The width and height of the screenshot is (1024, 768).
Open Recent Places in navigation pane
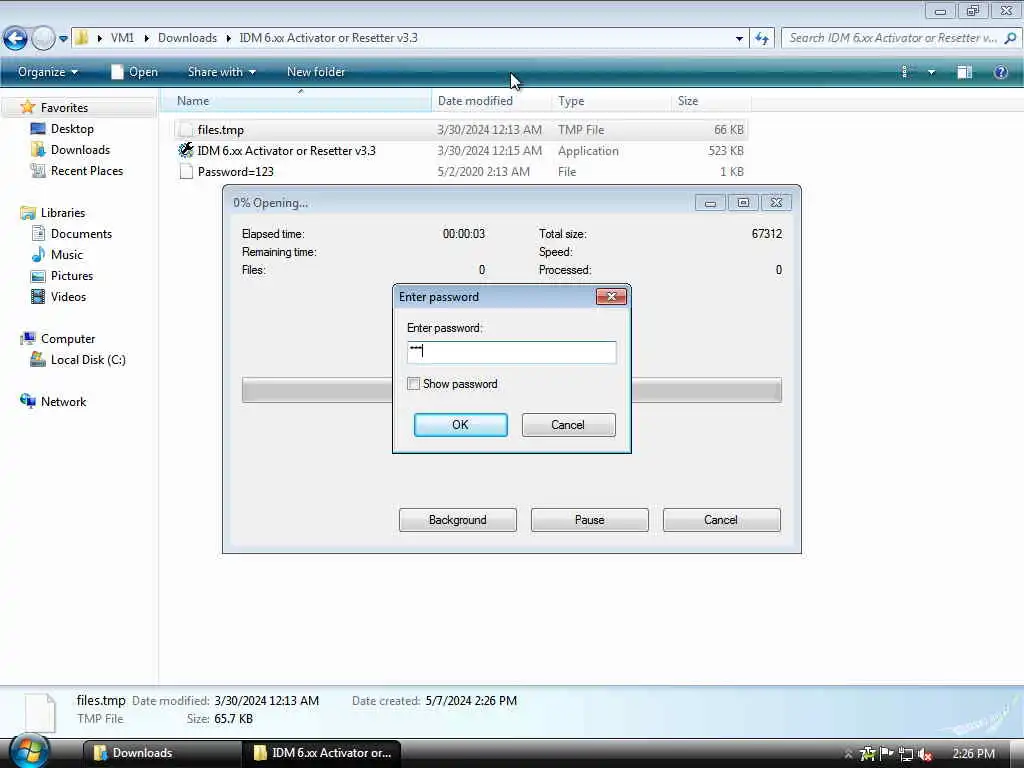coord(87,170)
